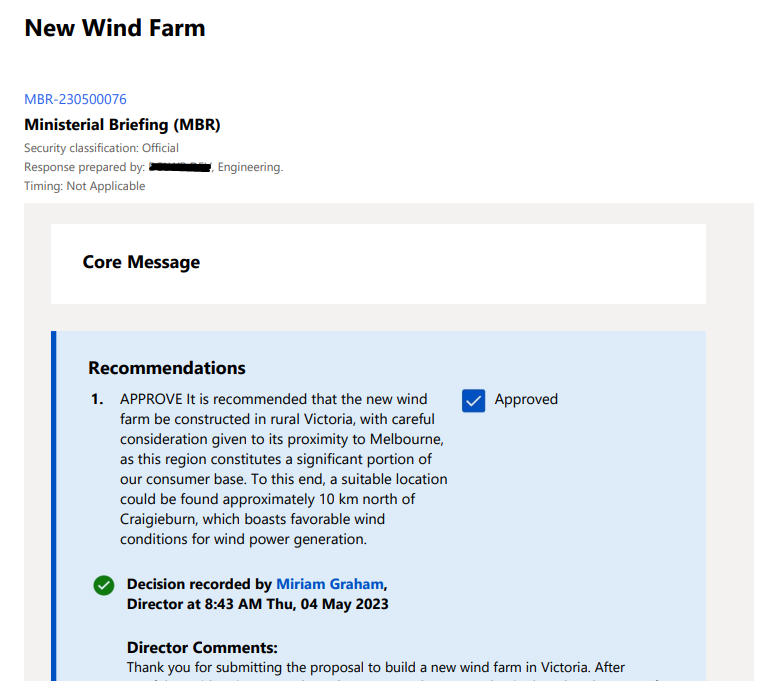767x681 pixels.
Task: Click the Timing: Not Applicable text
Action: point(84,186)
